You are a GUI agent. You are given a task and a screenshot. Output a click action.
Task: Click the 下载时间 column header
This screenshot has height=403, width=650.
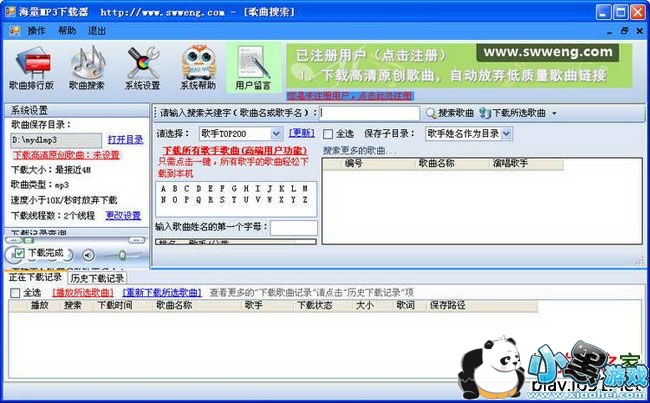pos(115,306)
